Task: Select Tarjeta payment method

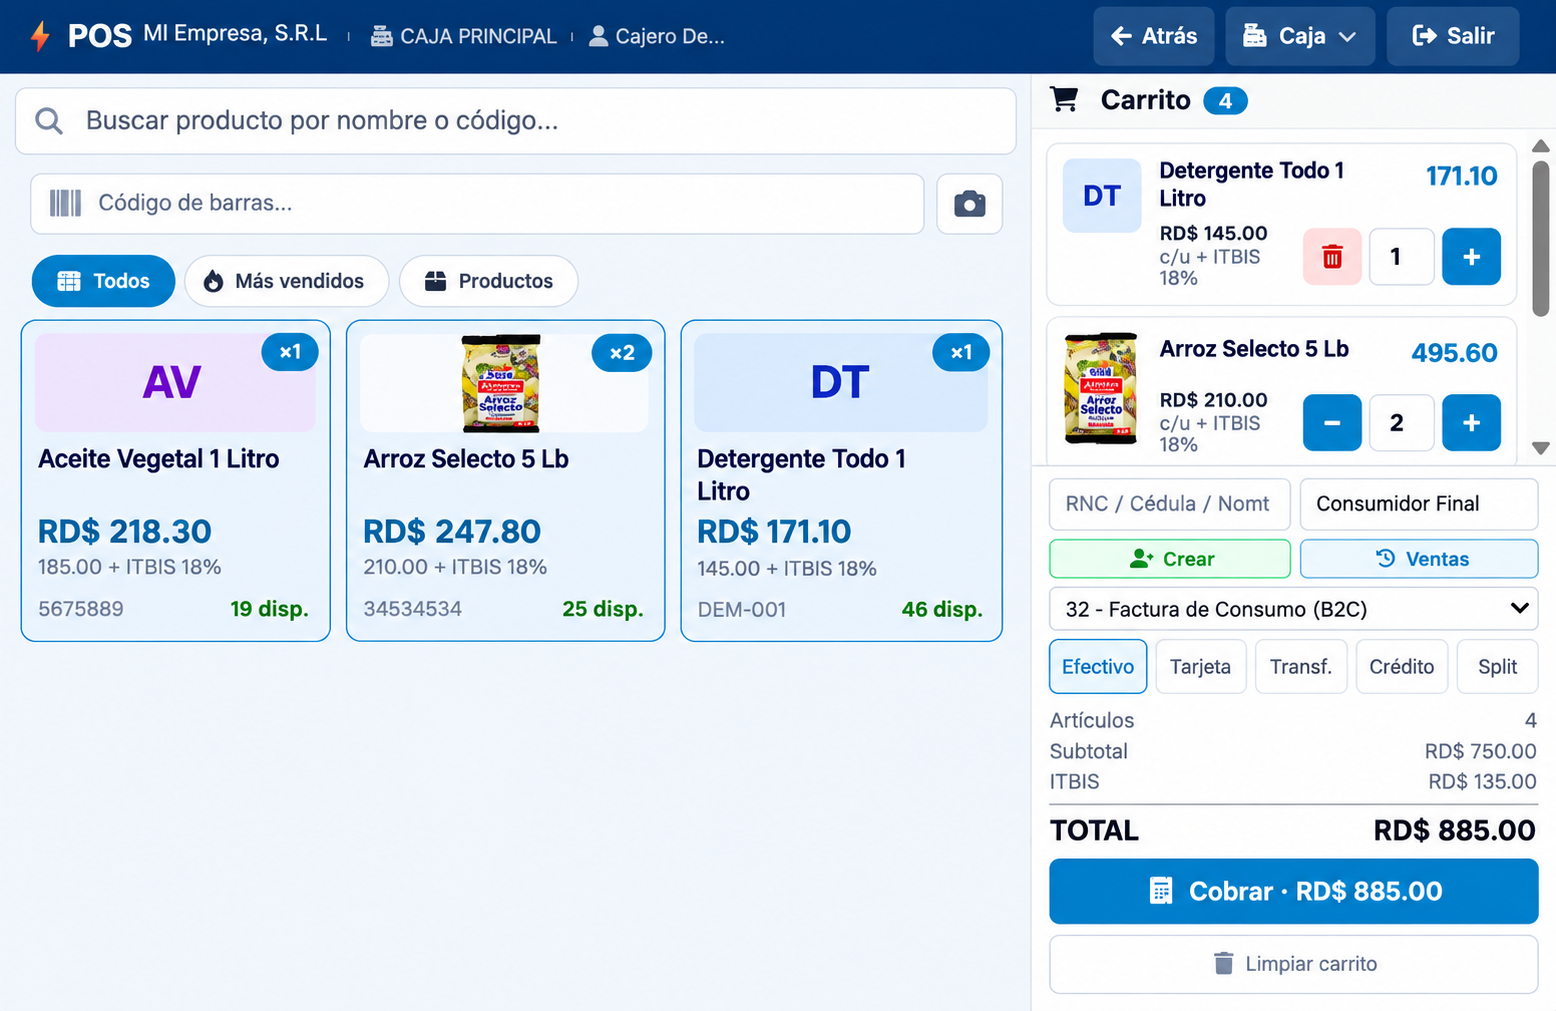Action: coord(1200,667)
